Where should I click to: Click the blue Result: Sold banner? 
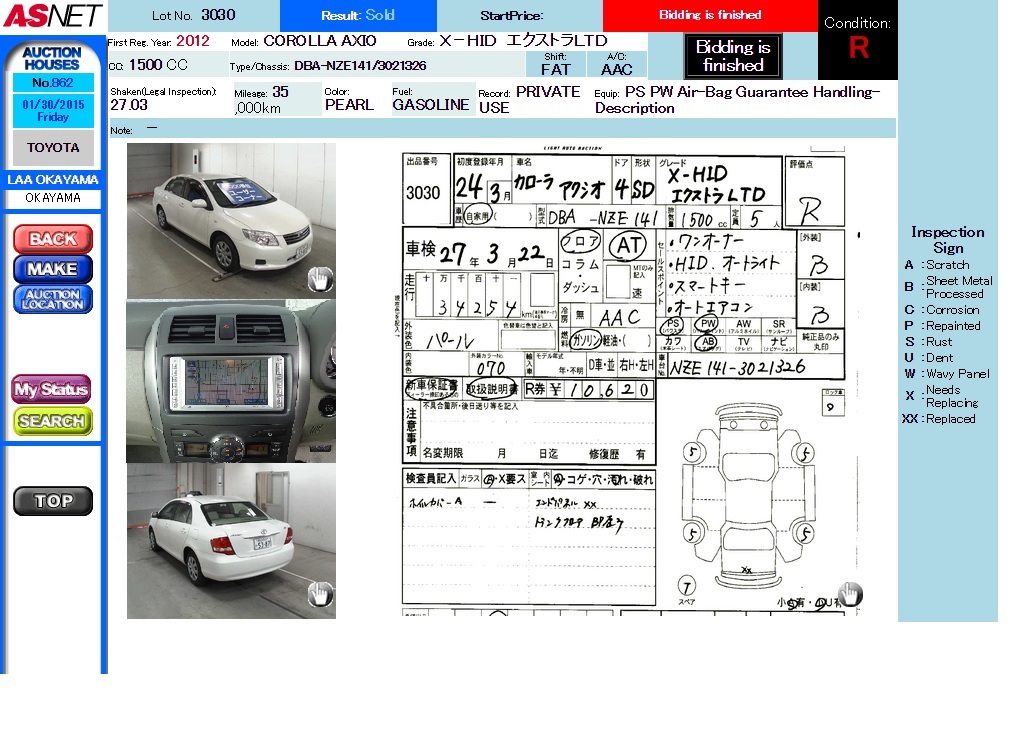[358, 16]
